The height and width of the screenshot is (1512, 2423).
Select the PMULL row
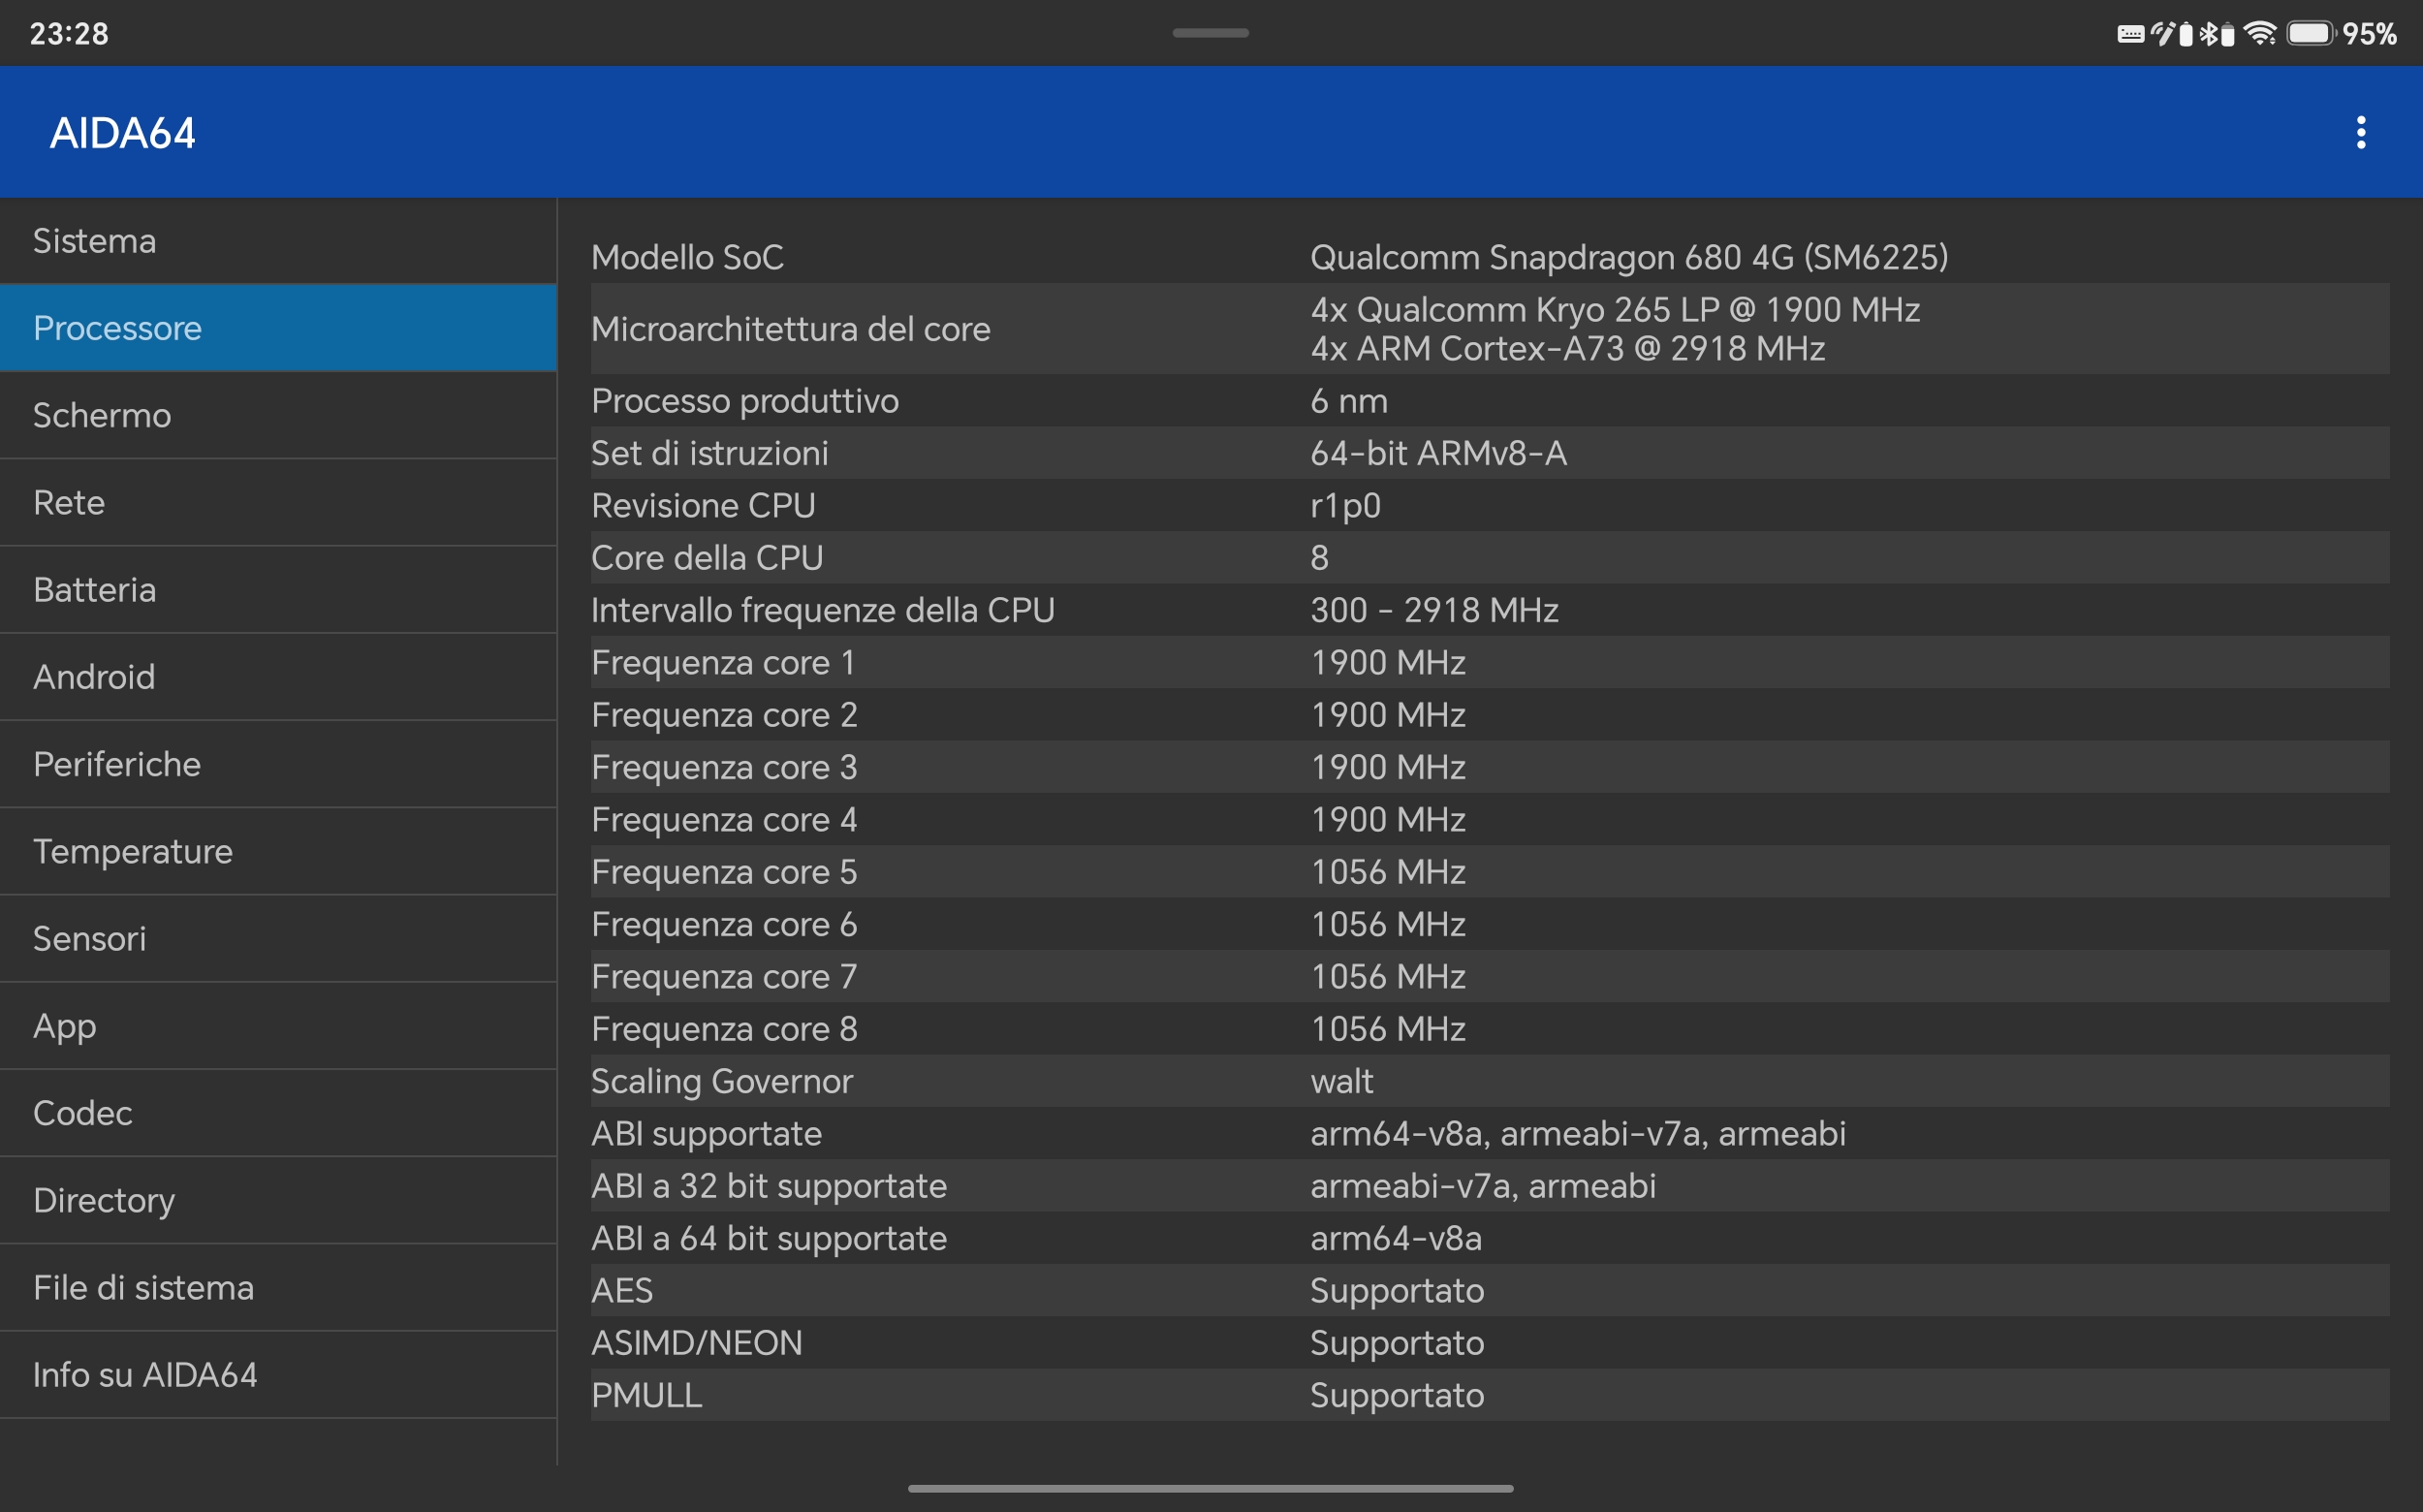pos(1489,1395)
